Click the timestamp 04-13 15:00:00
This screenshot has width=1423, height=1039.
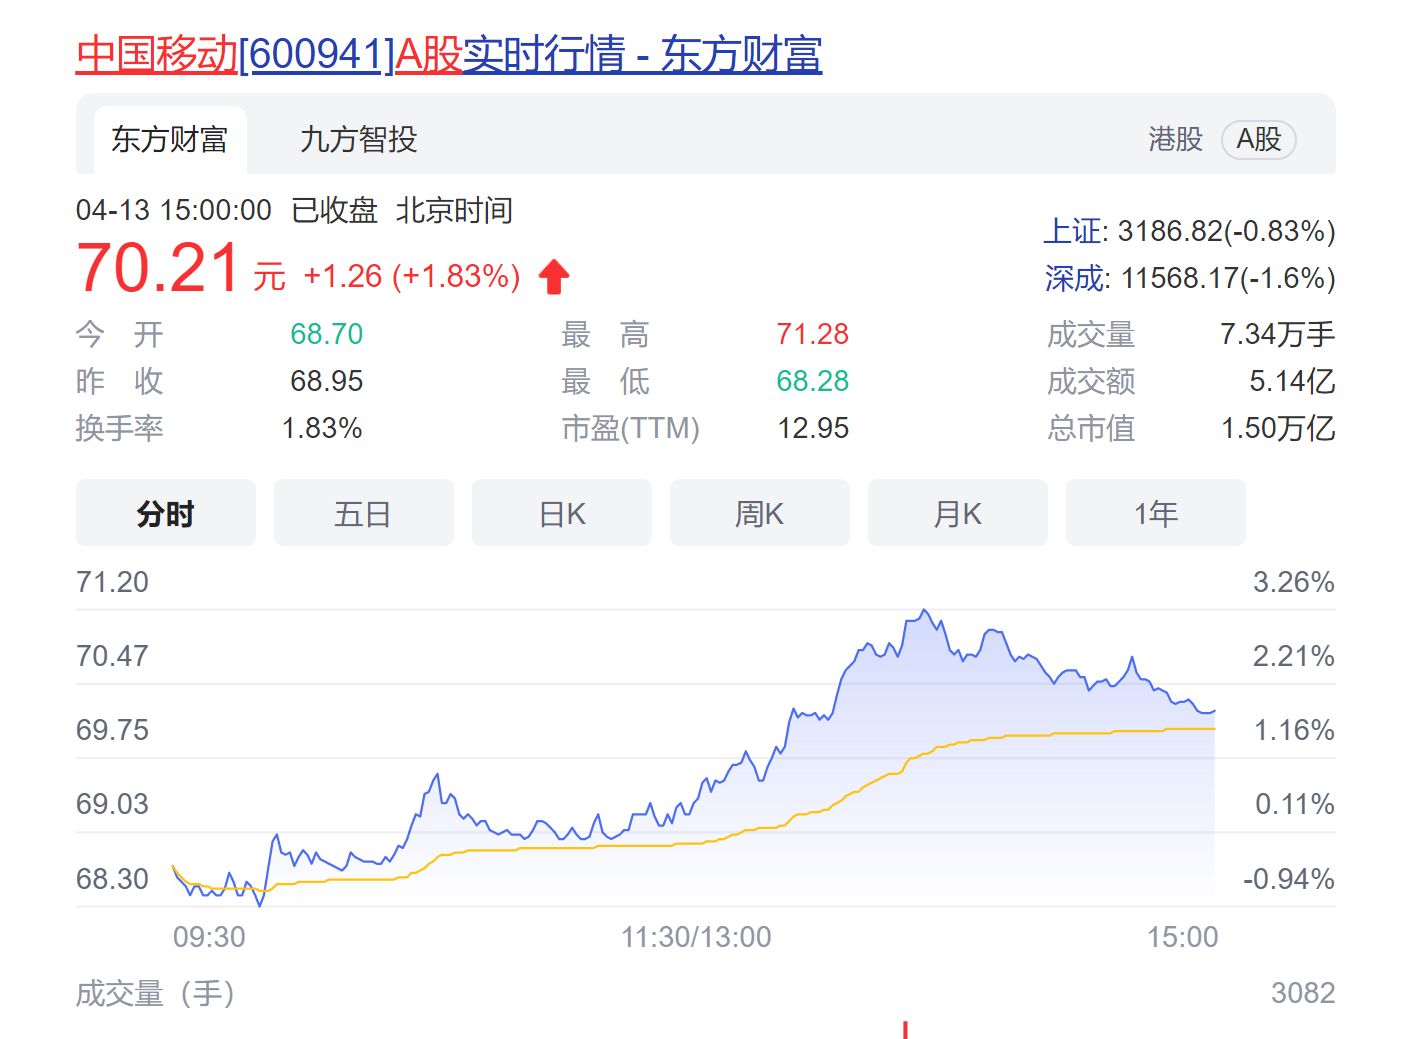[x=174, y=210]
